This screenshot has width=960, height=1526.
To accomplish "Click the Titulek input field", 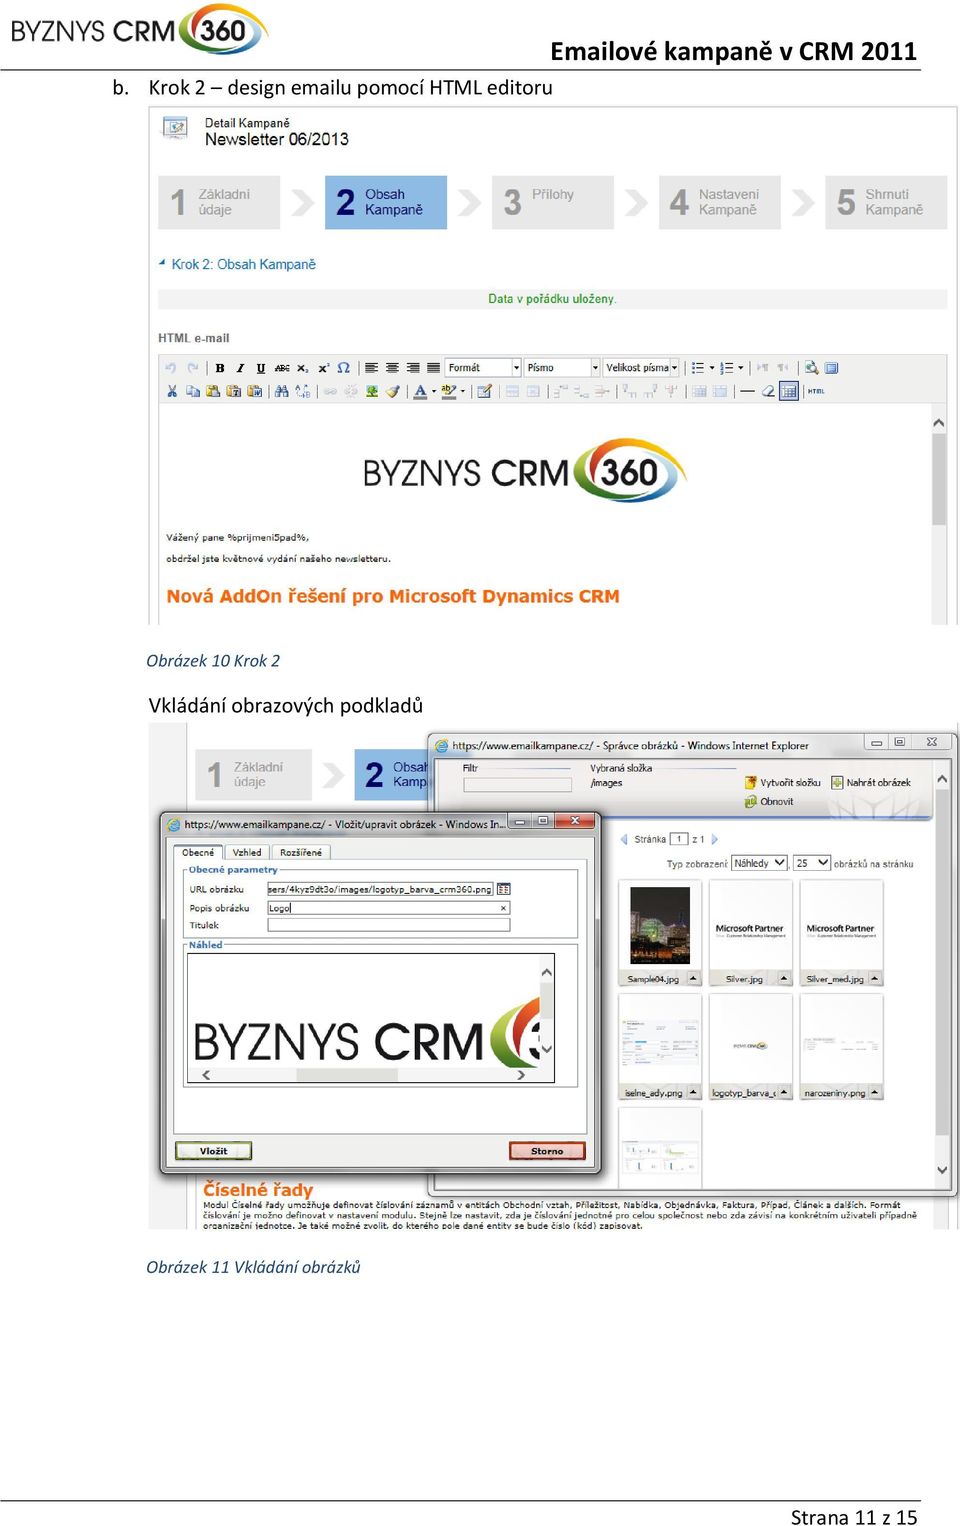I will pos(389,925).
